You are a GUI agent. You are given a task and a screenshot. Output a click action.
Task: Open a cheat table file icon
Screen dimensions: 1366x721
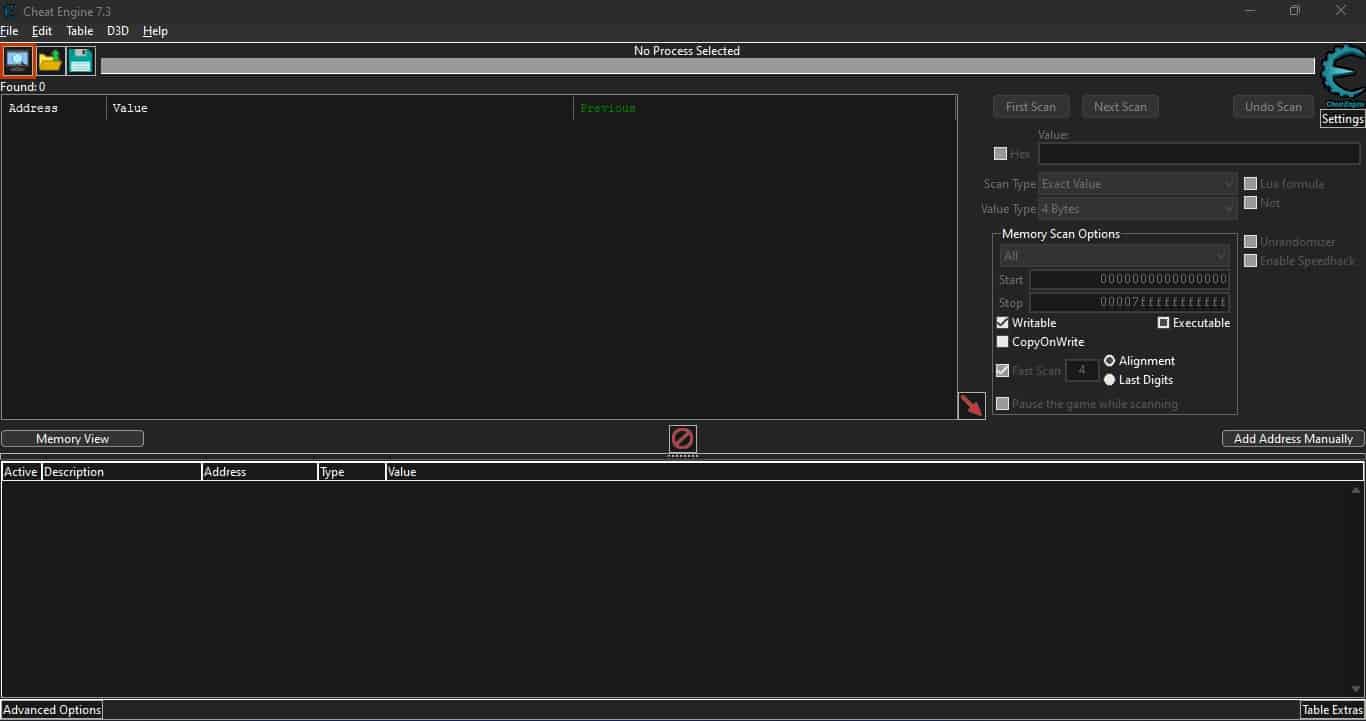click(x=50, y=61)
